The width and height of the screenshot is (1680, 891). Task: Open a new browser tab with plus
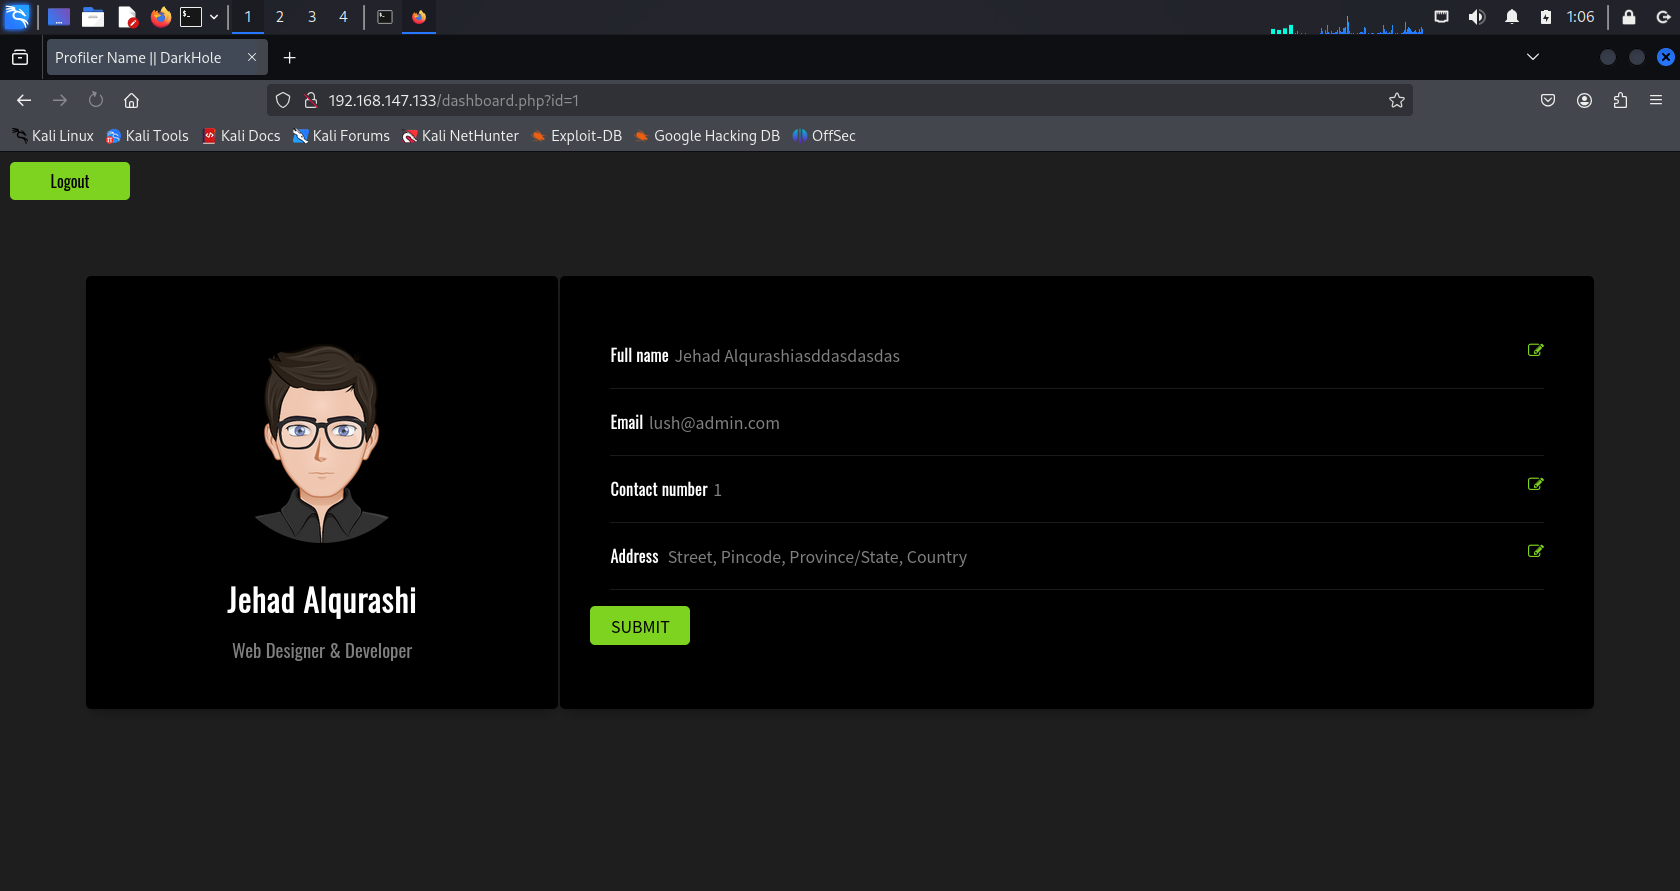coord(290,58)
